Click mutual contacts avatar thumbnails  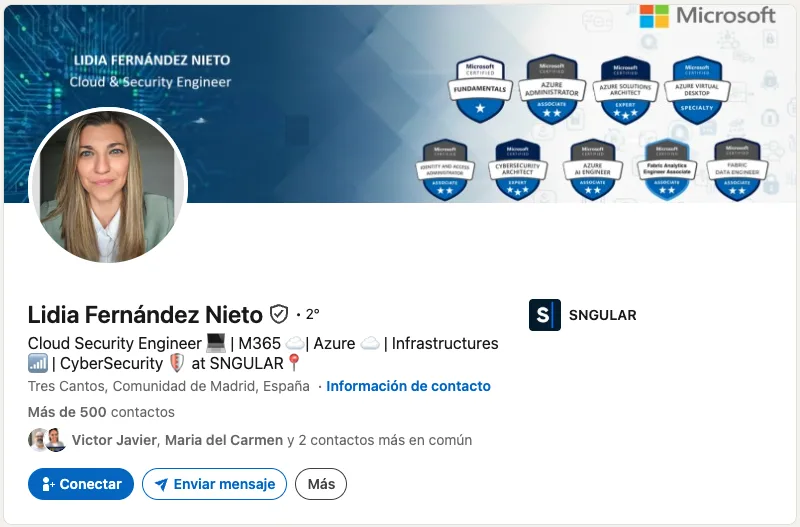click(x=47, y=440)
